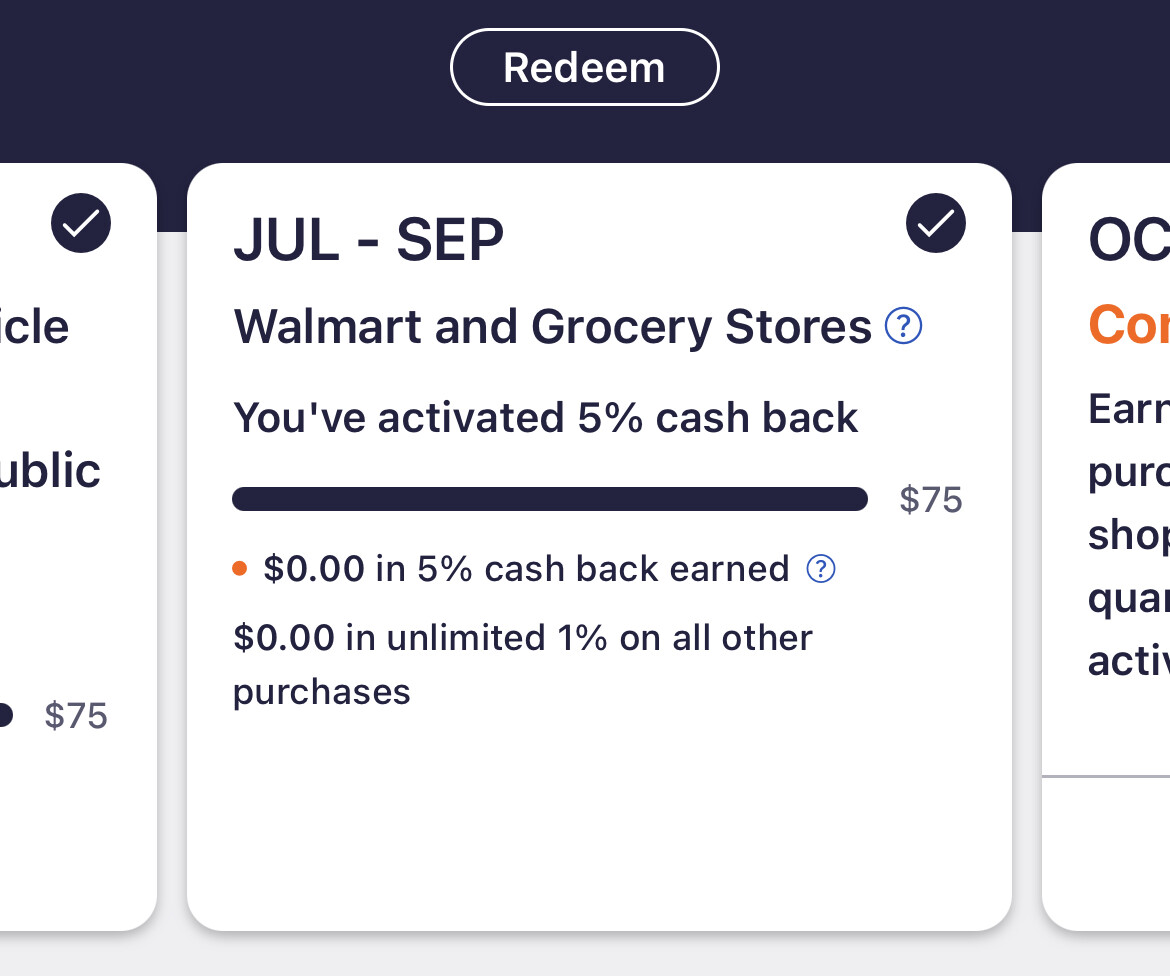Tap the JUL - SEP activated checkmark
The width and height of the screenshot is (1170, 976).
point(935,223)
